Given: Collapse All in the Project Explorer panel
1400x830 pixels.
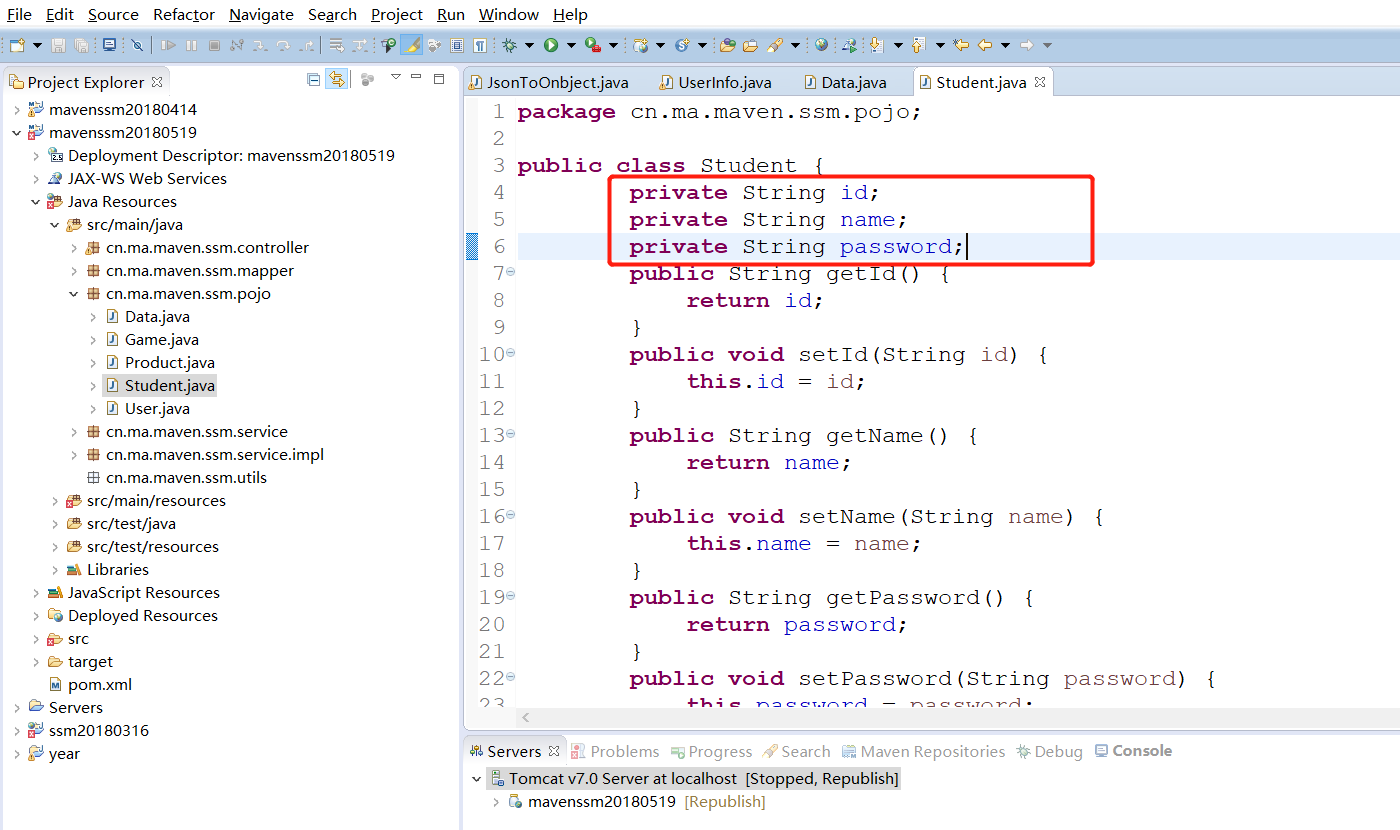Looking at the screenshot, I should pos(313,81).
